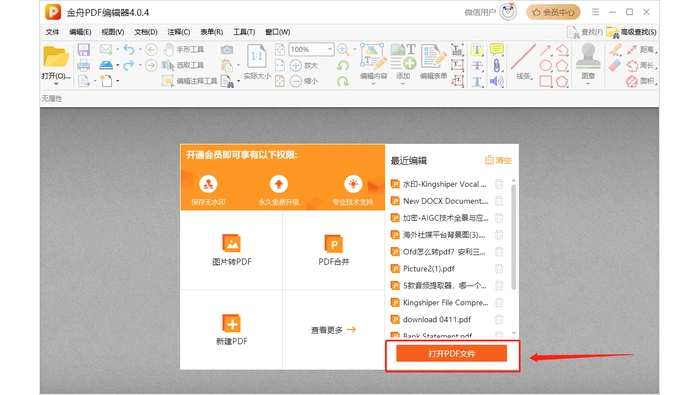This screenshot has height=395, width=700.
Task: Select the 选取工具 selection tool
Action: (x=183, y=66)
